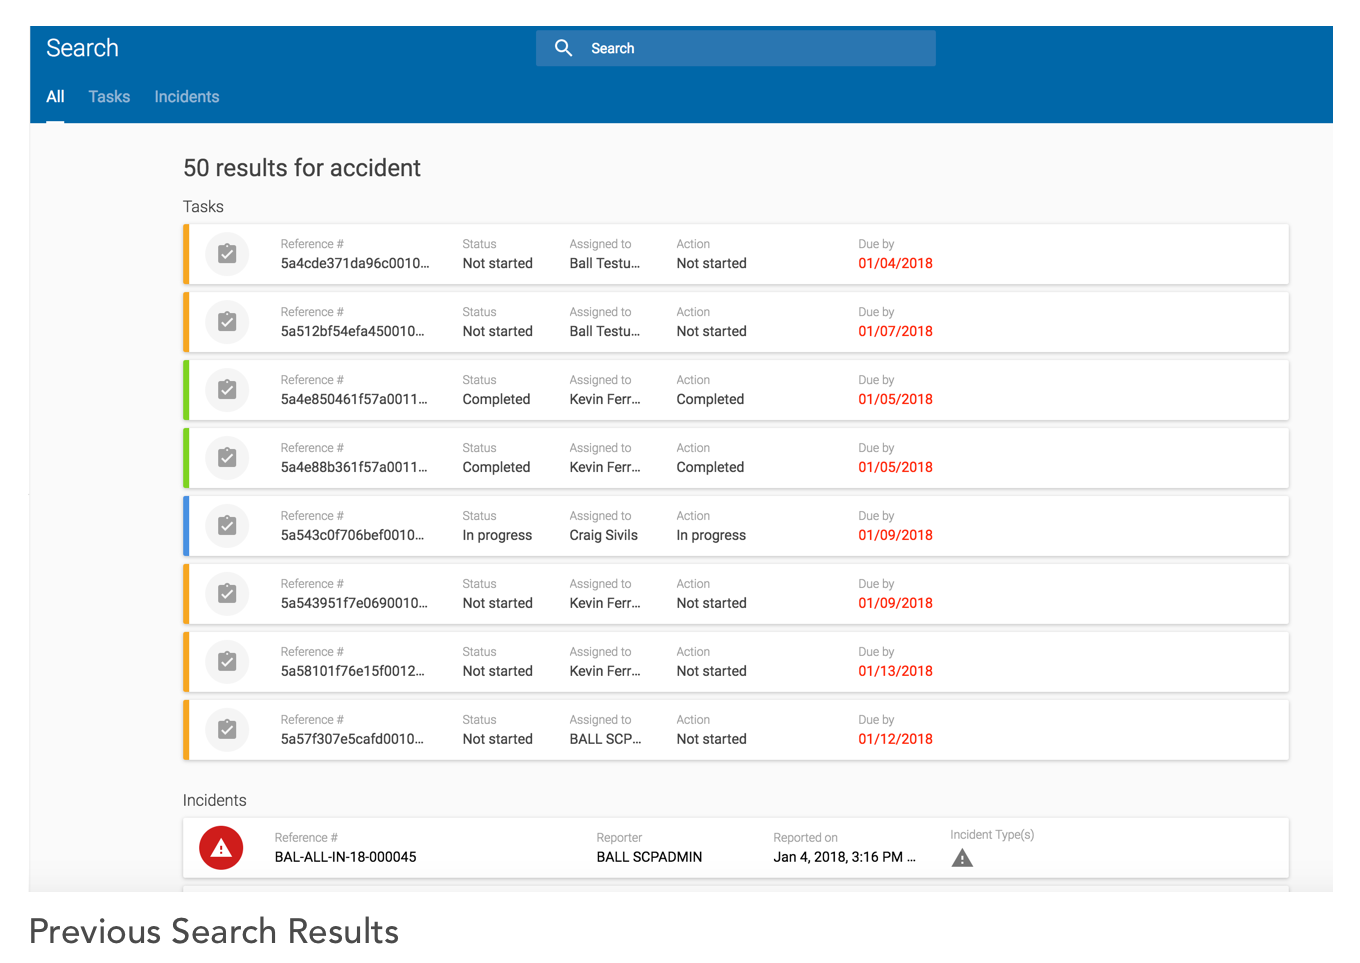The image size is (1360, 963).
Task: Click red warning icon for incident BAL-ALL-IN-18-000045
Action: 221,848
